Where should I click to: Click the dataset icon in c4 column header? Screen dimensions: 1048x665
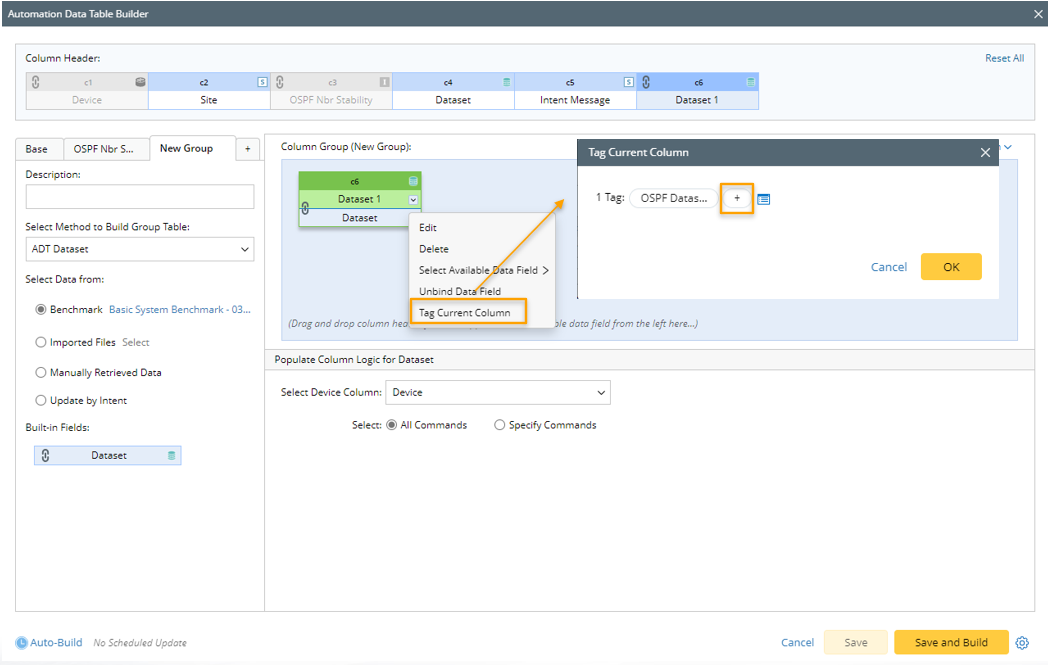[506, 82]
